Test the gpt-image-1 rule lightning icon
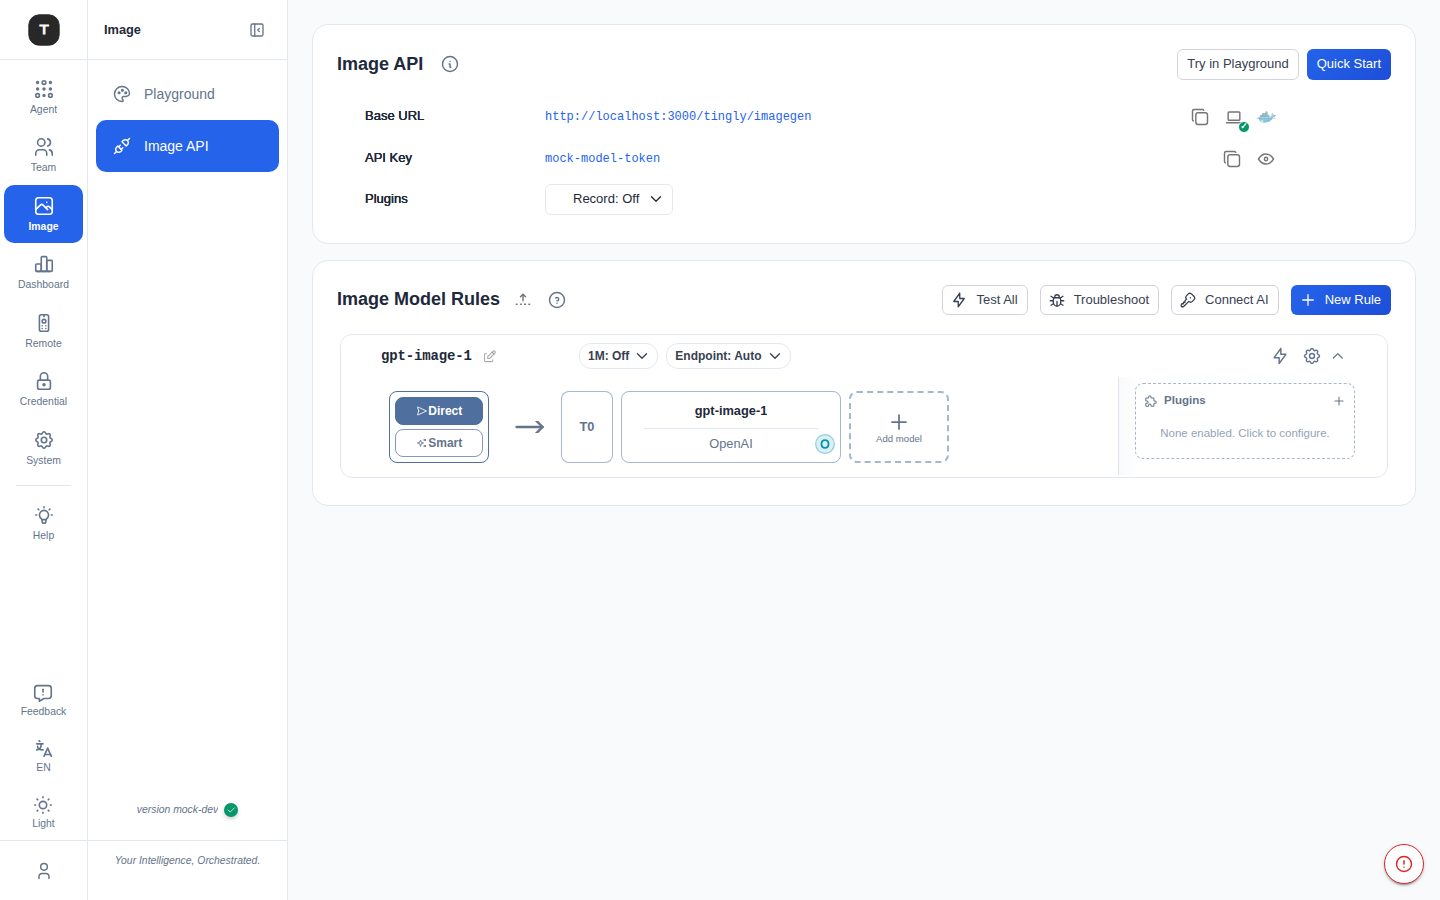 pyautogui.click(x=1280, y=356)
